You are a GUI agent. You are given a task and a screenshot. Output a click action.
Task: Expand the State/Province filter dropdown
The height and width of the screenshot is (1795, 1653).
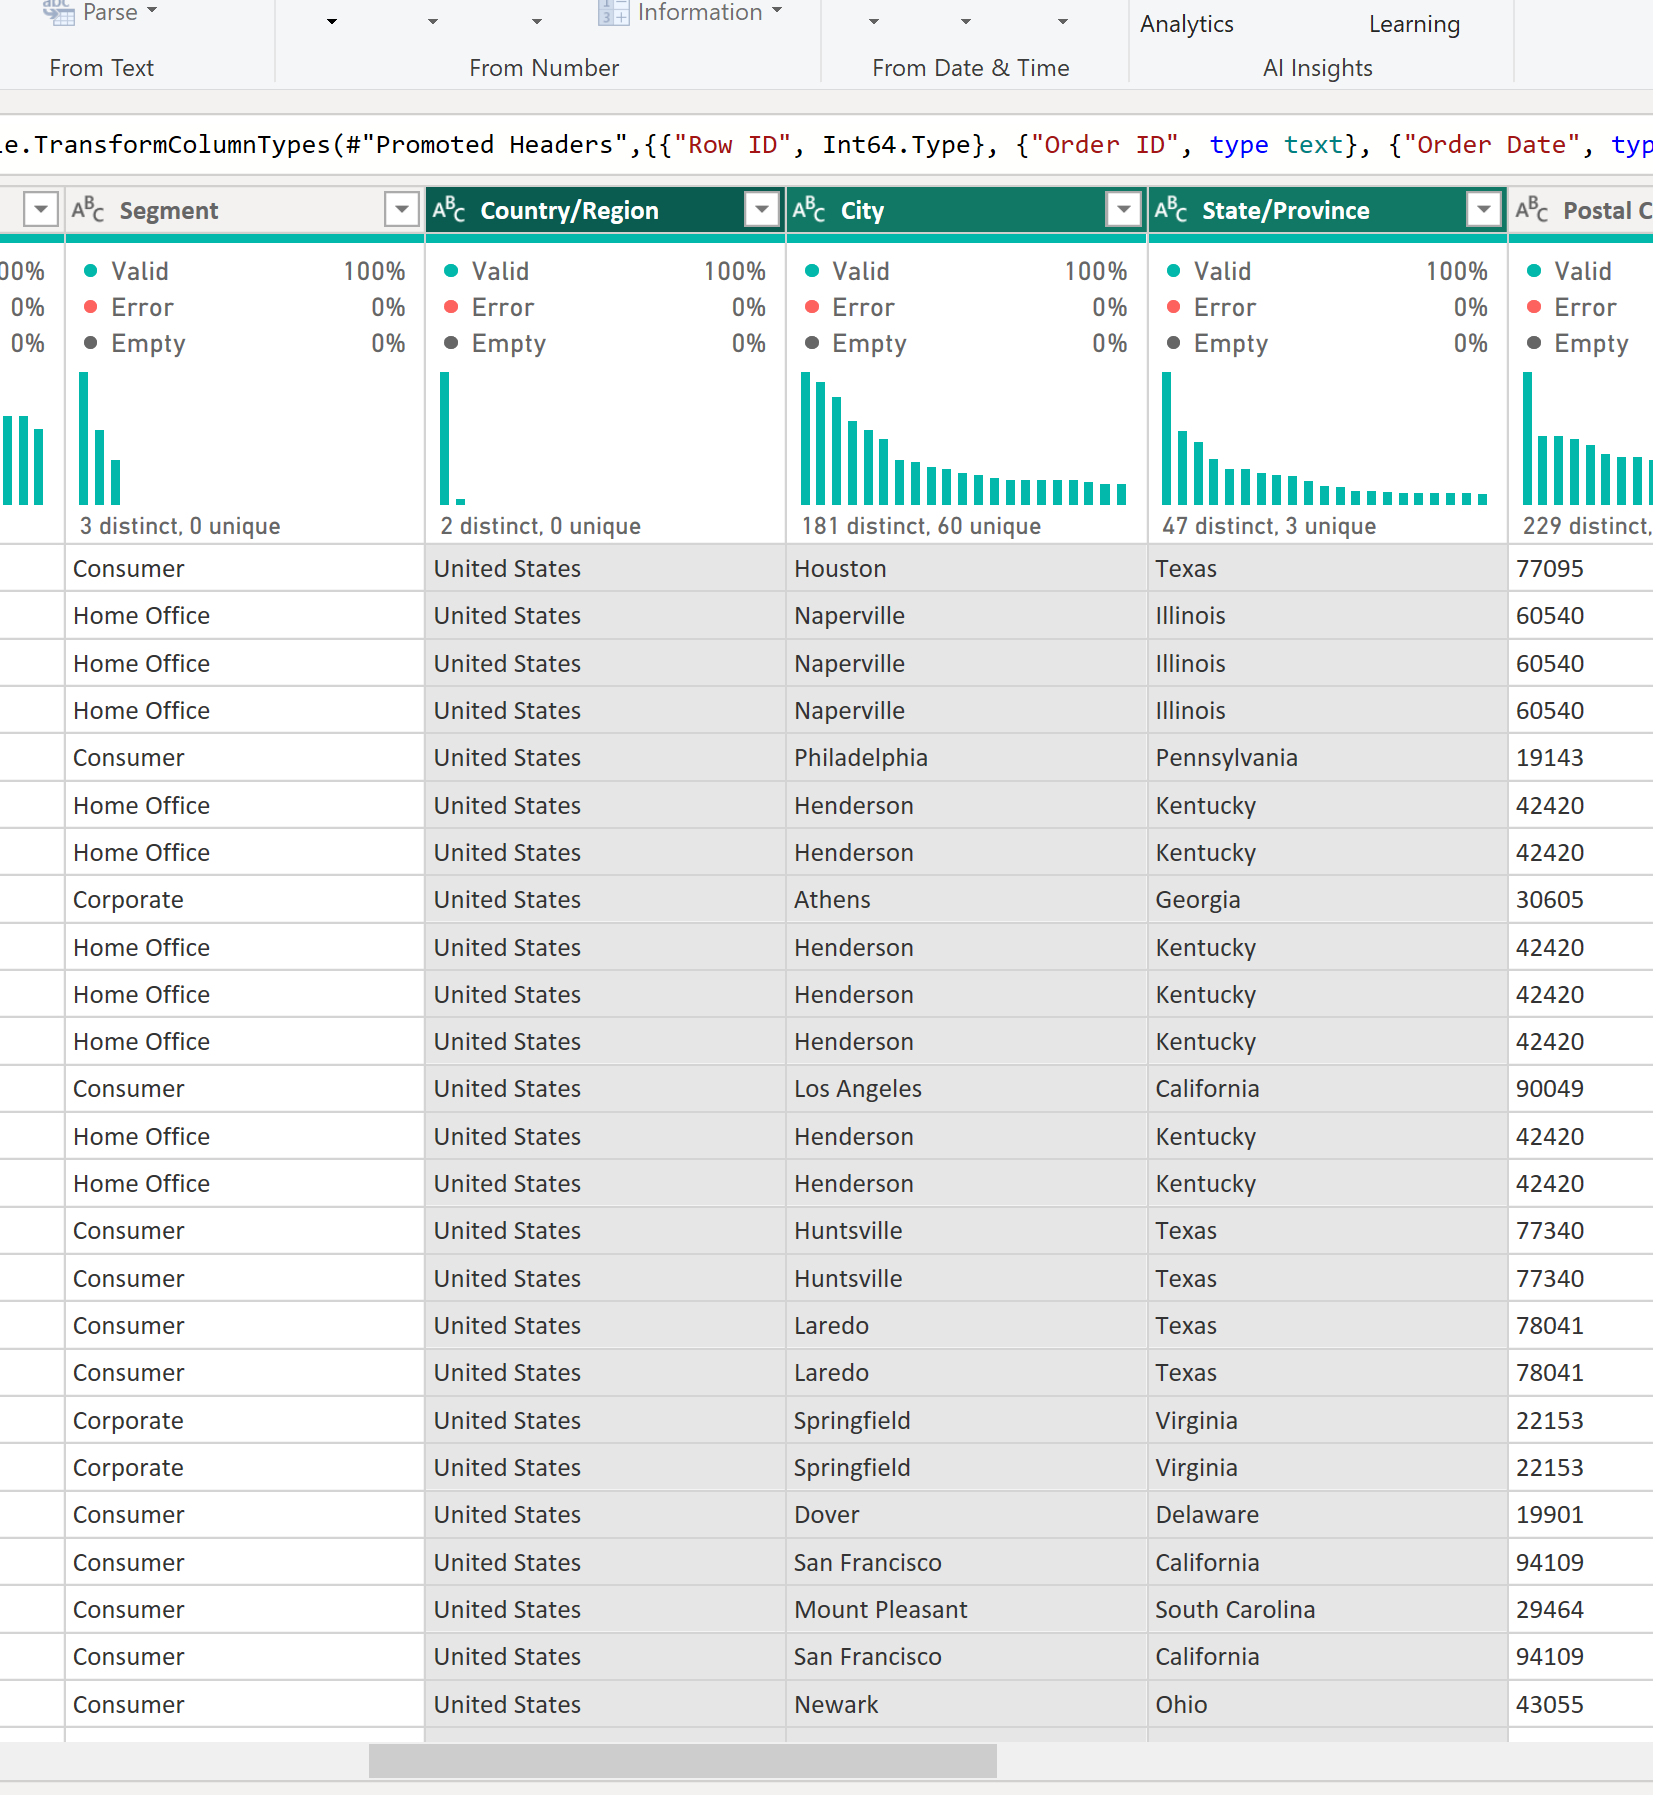(x=1484, y=210)
